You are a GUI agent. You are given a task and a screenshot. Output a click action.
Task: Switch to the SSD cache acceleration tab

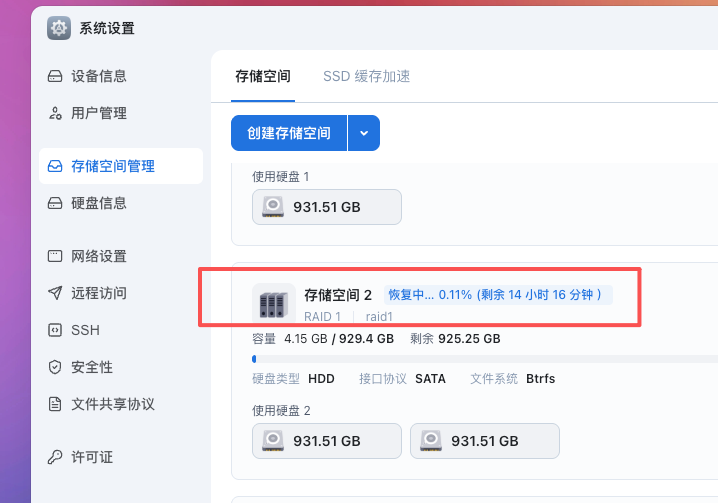tap(366, 76)
